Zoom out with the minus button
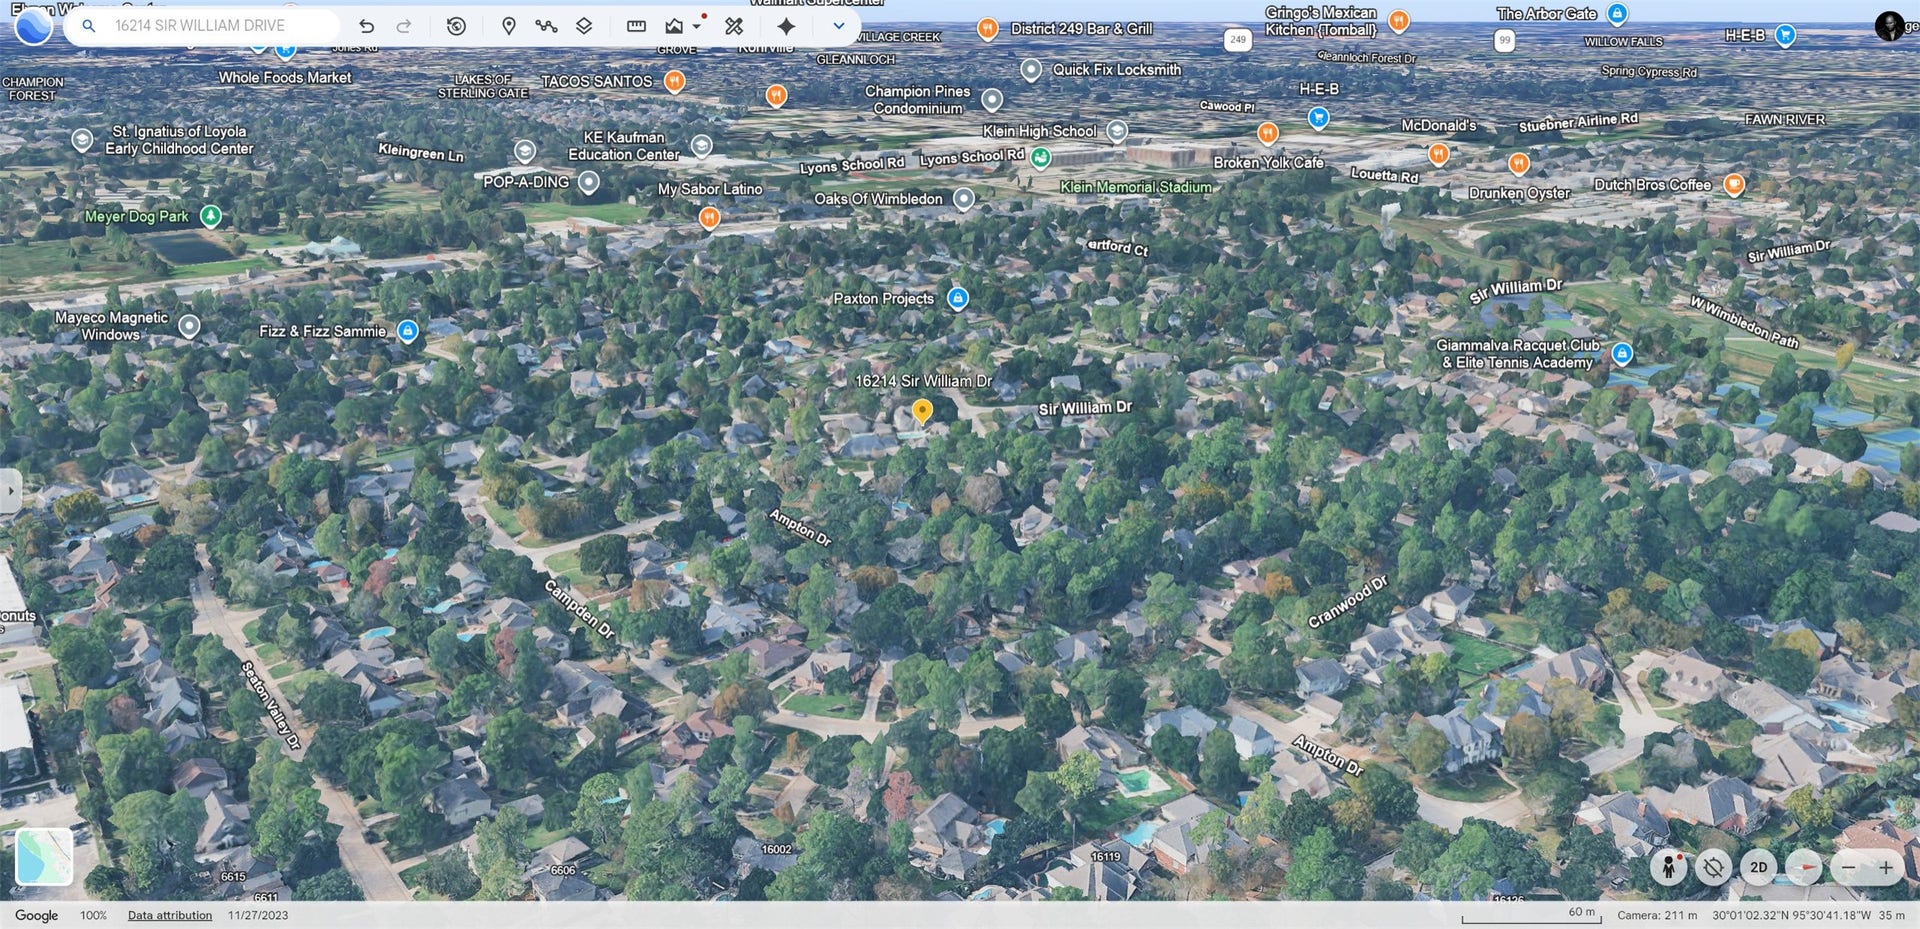The height and width of the screenshot is (929, 1920). [1849, 867]
